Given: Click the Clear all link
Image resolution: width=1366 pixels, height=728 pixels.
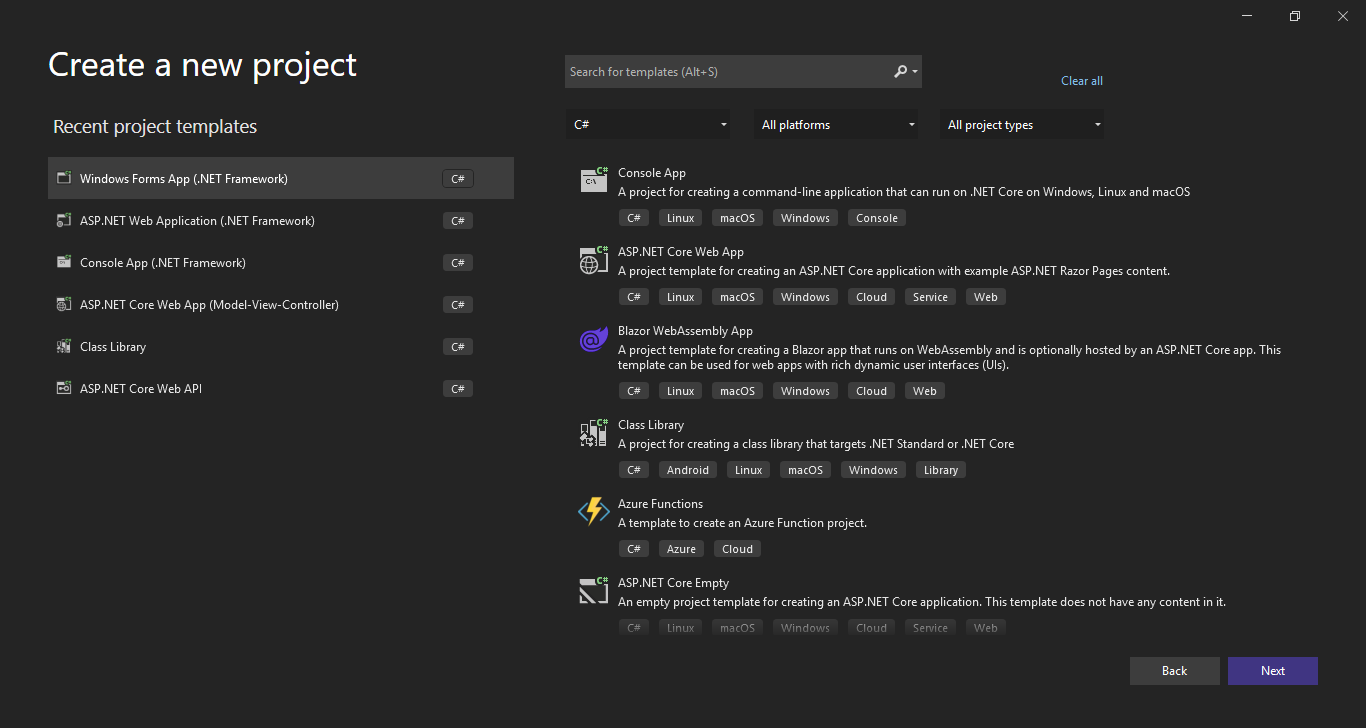Looking at the screenshot, I should pos(1082,81).
